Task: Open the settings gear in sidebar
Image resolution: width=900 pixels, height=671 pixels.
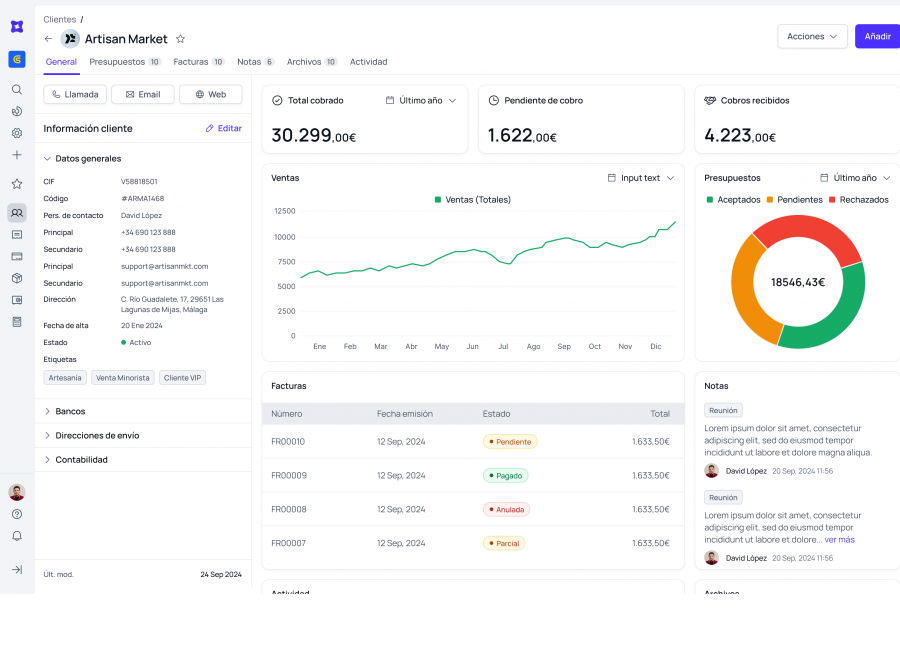Action: coord(17,133)
